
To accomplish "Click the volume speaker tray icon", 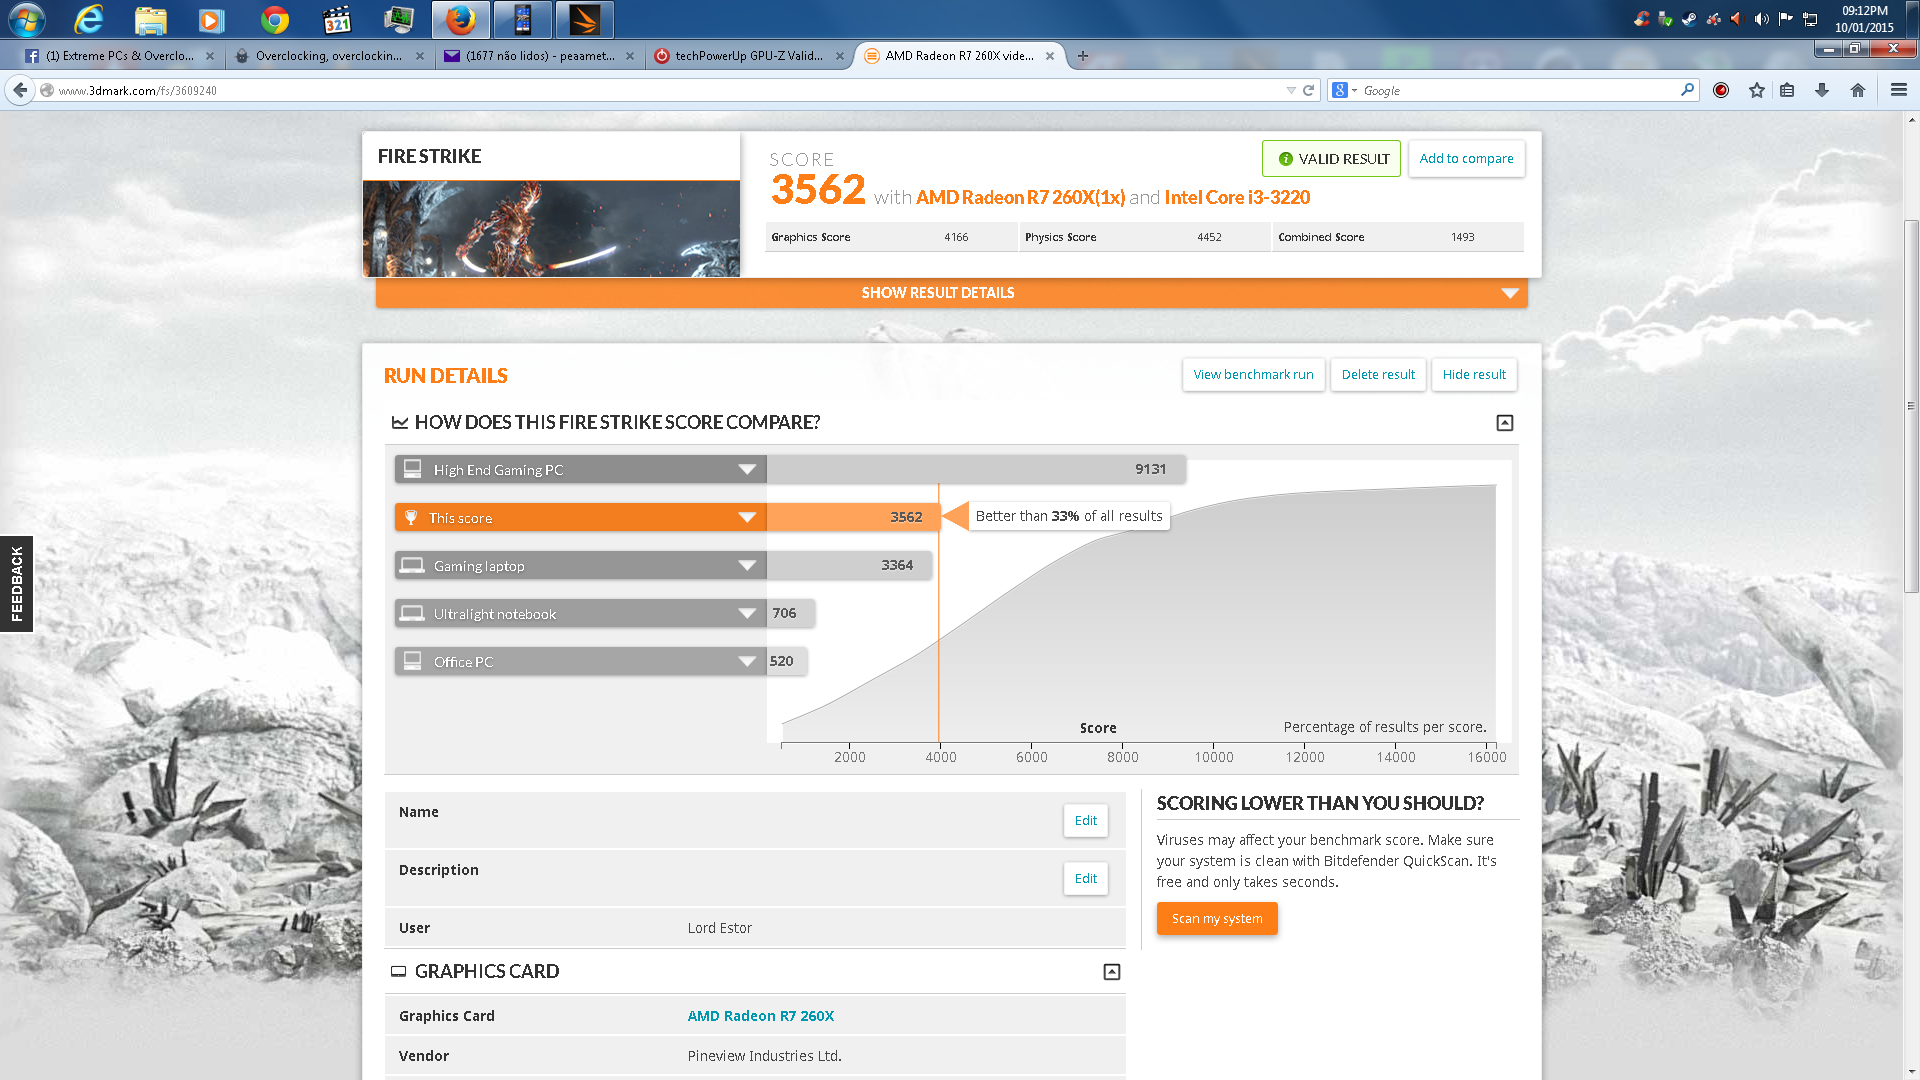I will 1762,19.
